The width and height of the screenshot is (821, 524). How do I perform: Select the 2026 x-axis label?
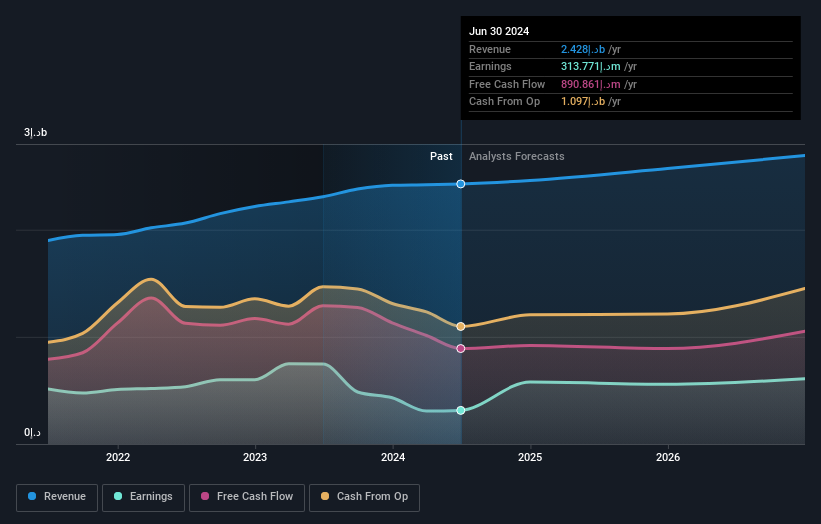668,457
